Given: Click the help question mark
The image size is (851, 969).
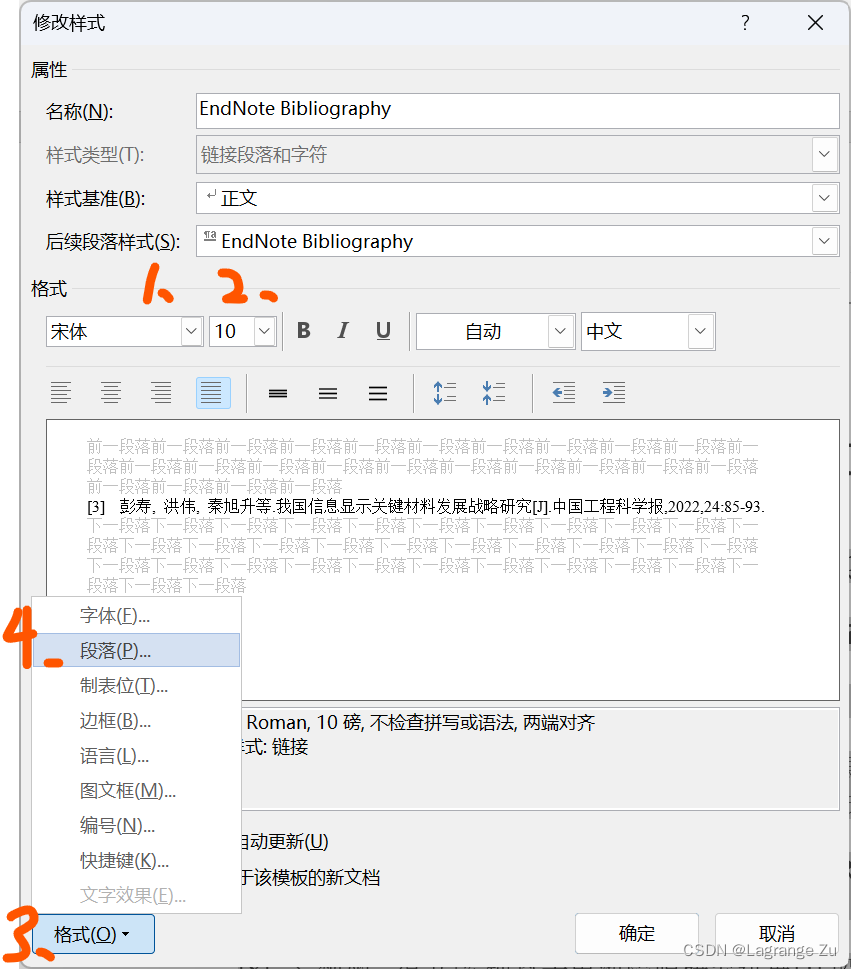Looking at the screenshot, I should coord(745,23).
